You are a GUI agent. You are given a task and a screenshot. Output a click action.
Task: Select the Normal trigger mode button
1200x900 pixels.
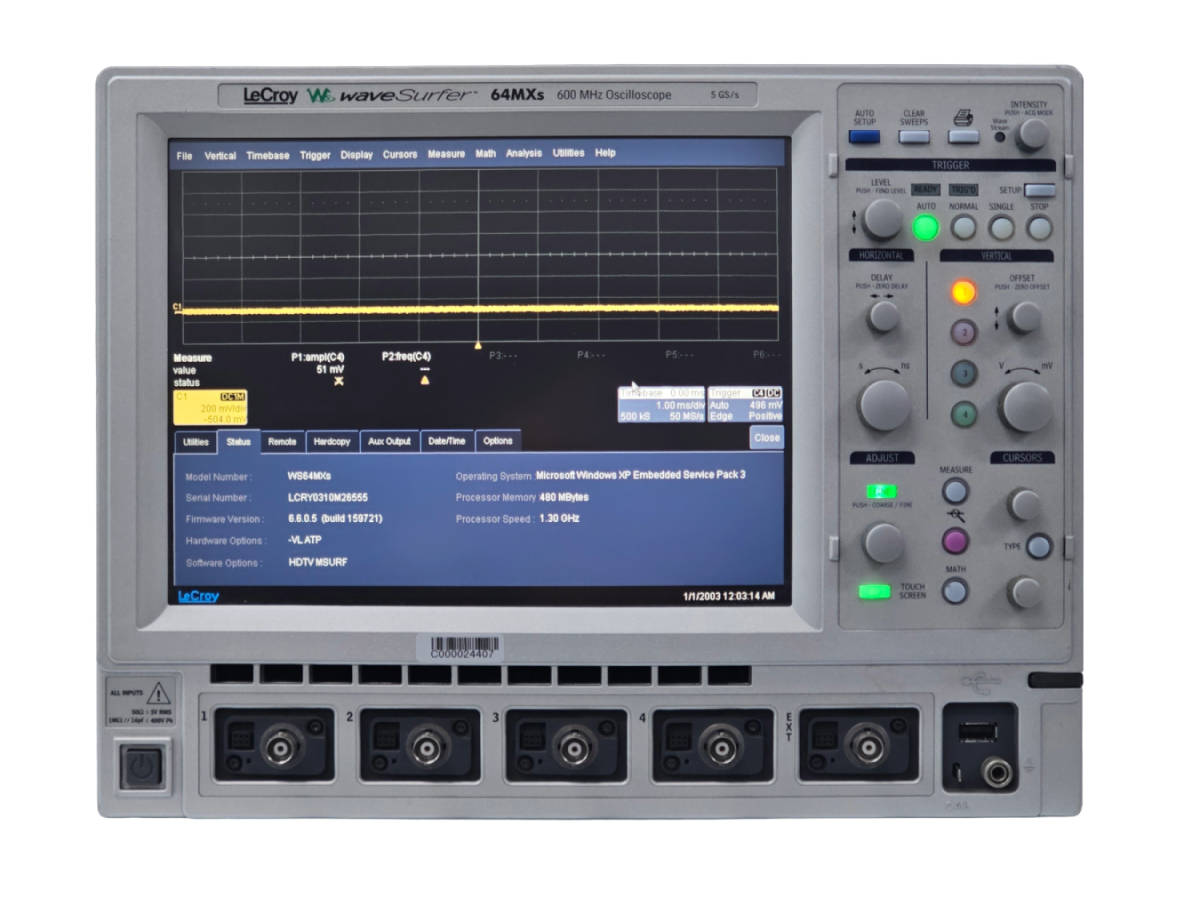pos(964,228)
